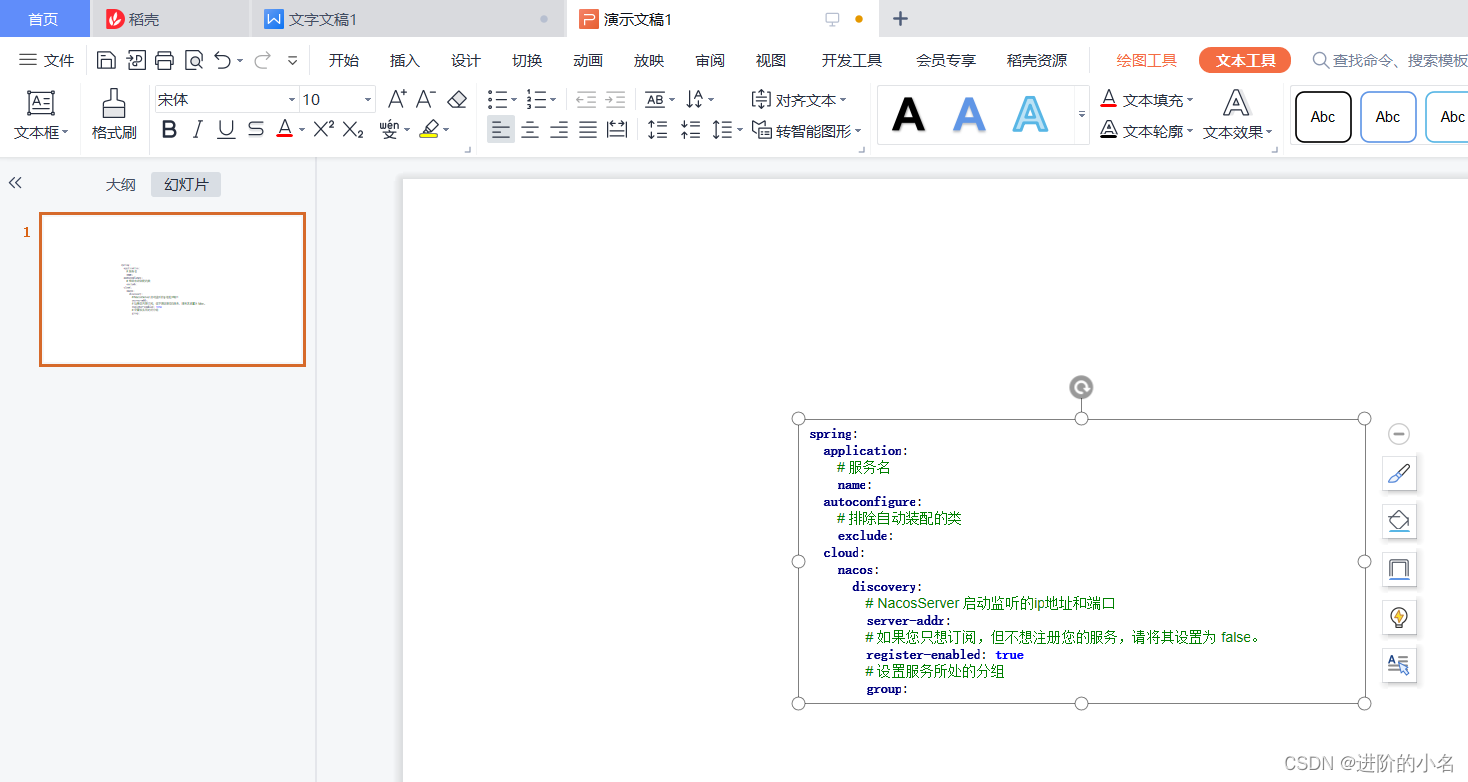This screenshot has height=782, width=1468.
Task: Click the Print Preview icon
Action: pos(194,60)
